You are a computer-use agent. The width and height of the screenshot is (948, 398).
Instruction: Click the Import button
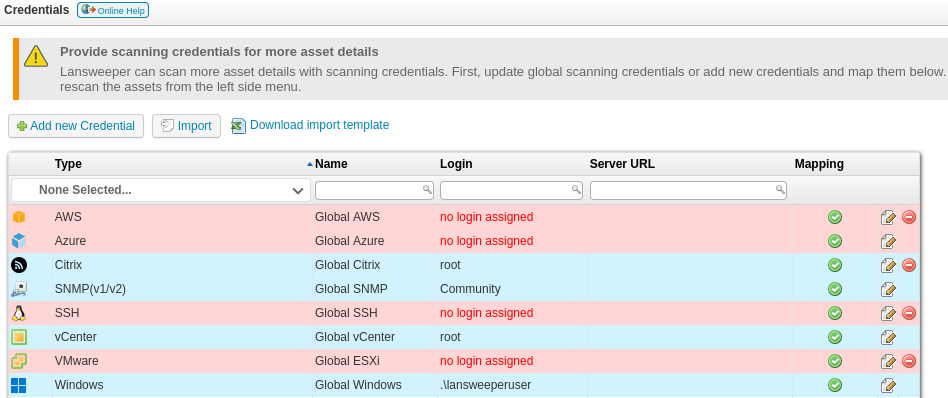pyautogui.click(x=186, y=126)
